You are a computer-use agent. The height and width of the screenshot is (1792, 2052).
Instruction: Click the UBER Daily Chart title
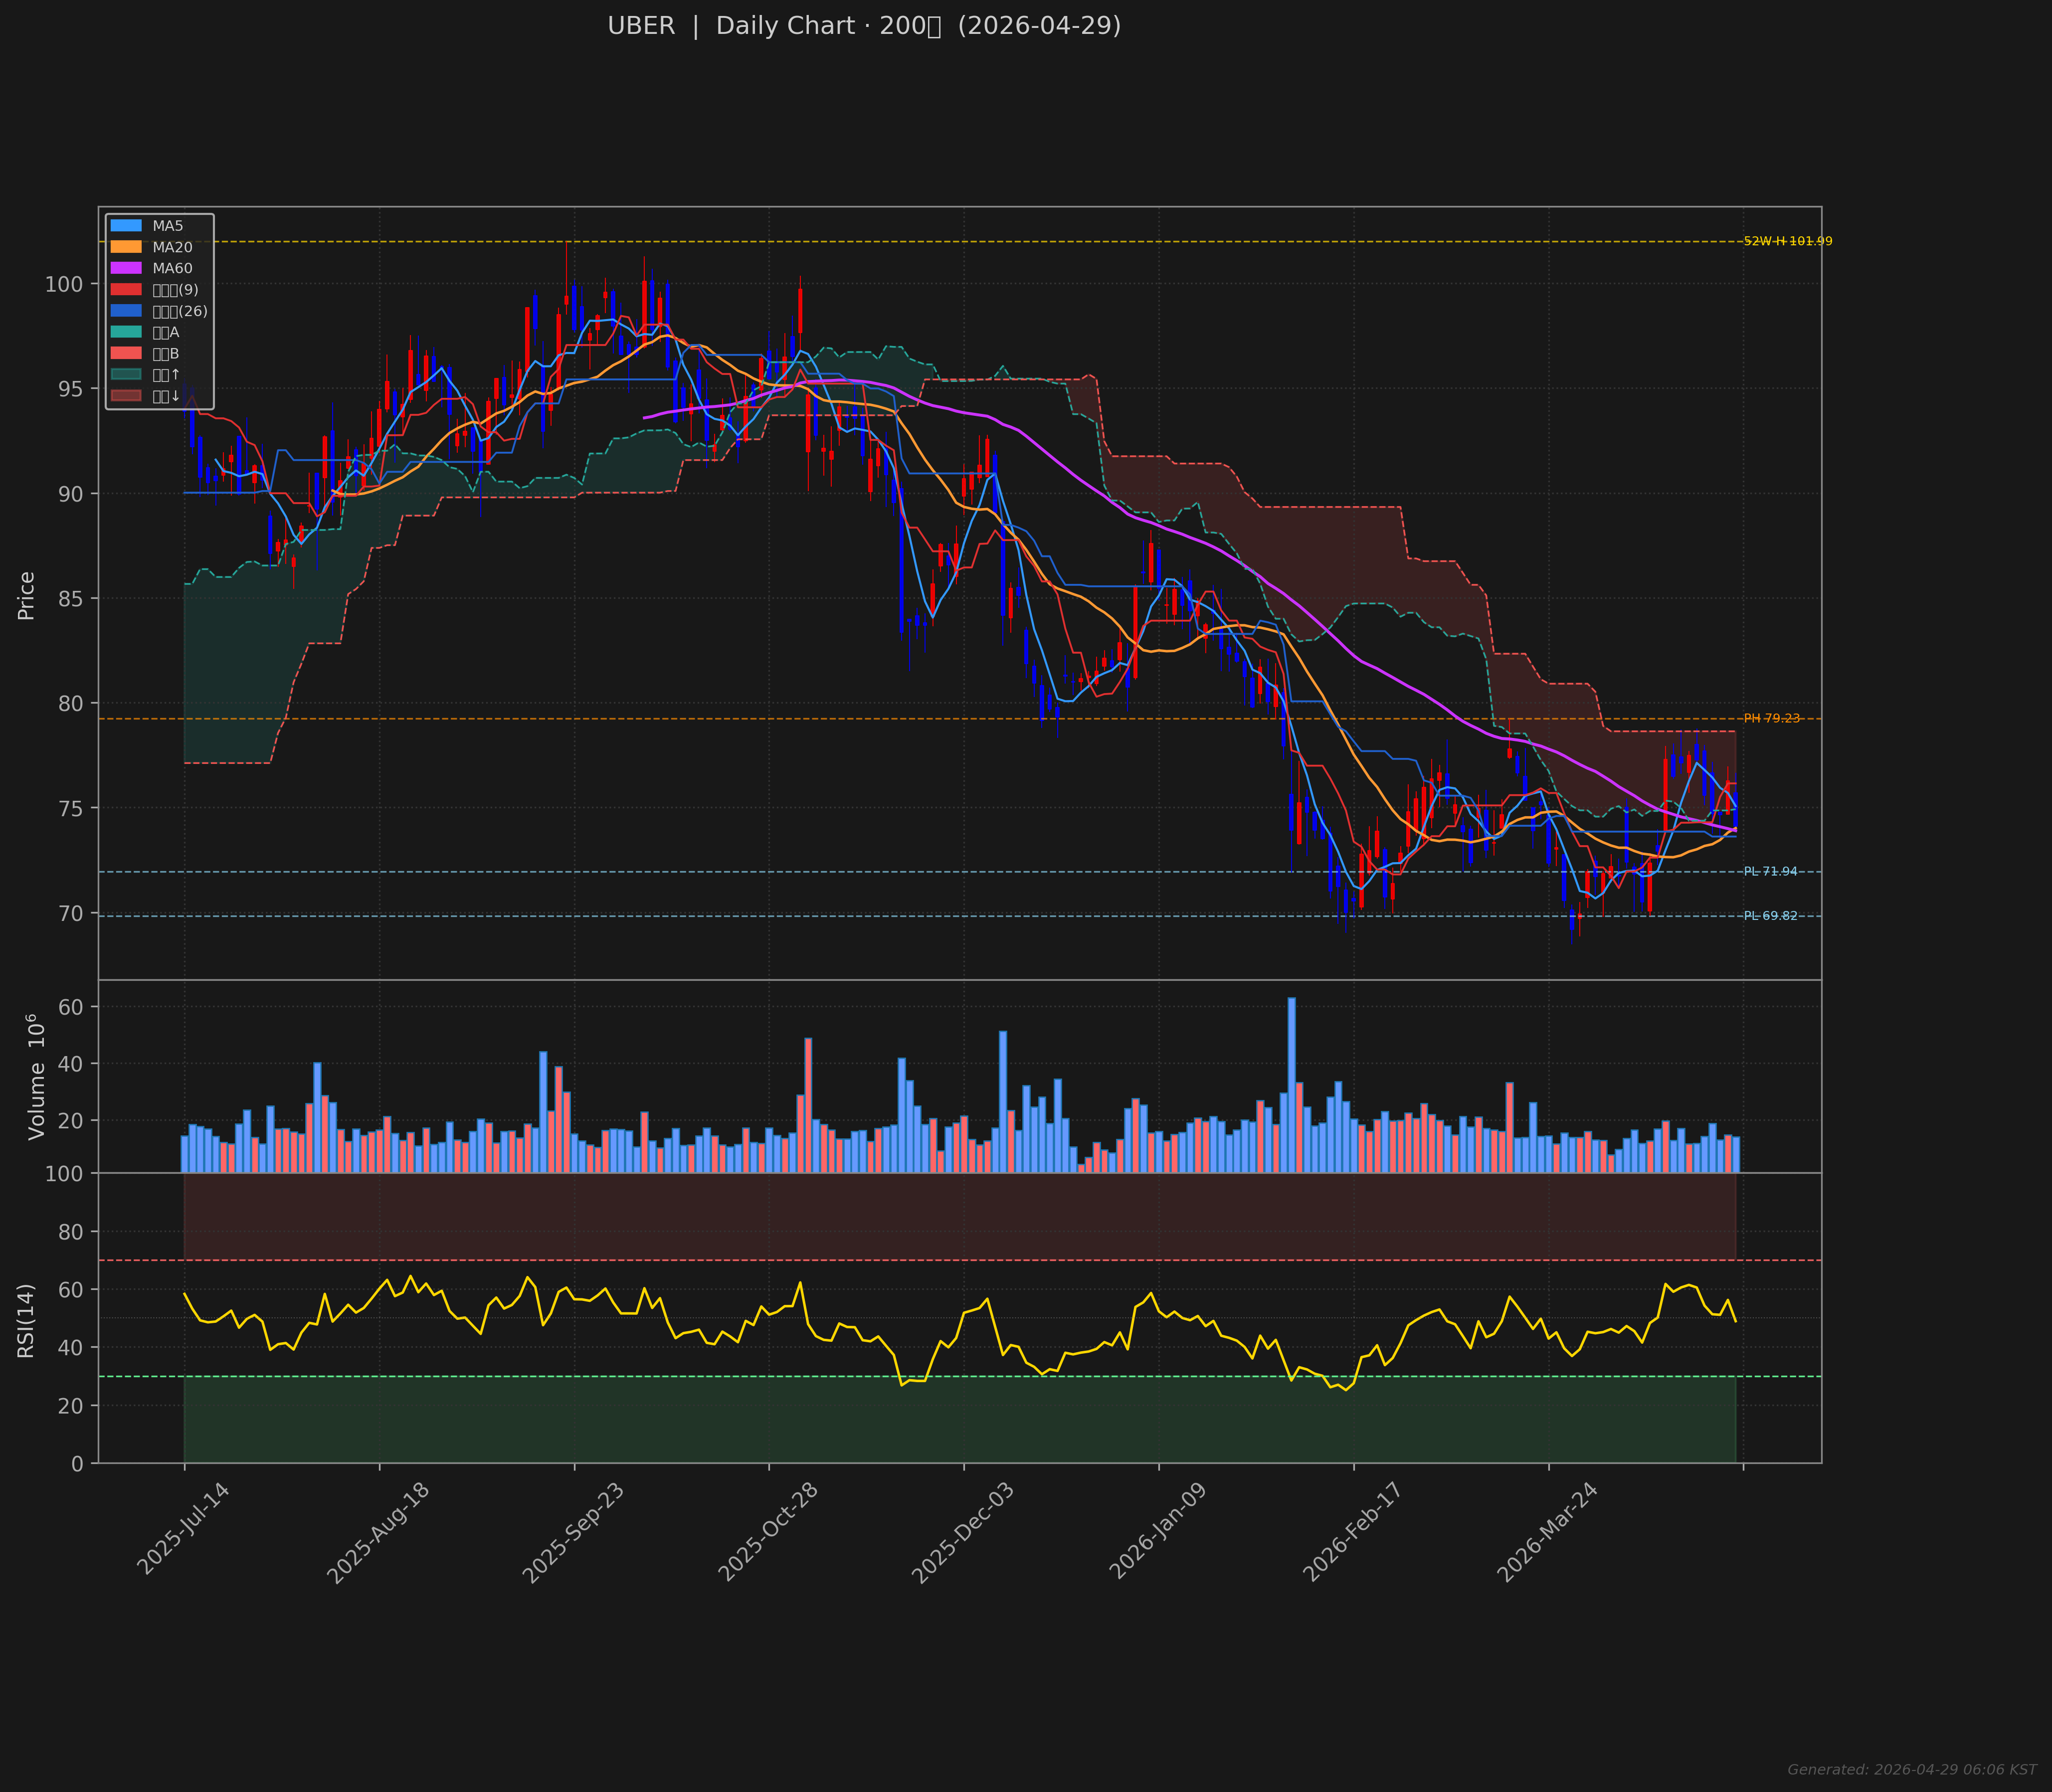coord(864,26)
